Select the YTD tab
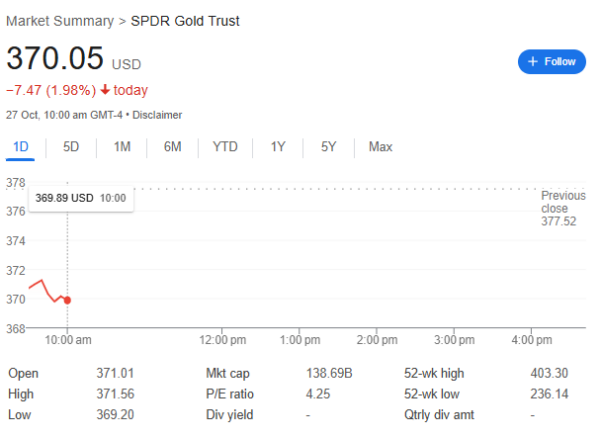Image resolution: width=602 pixels, height=439 pixels. tap(225, 147)
